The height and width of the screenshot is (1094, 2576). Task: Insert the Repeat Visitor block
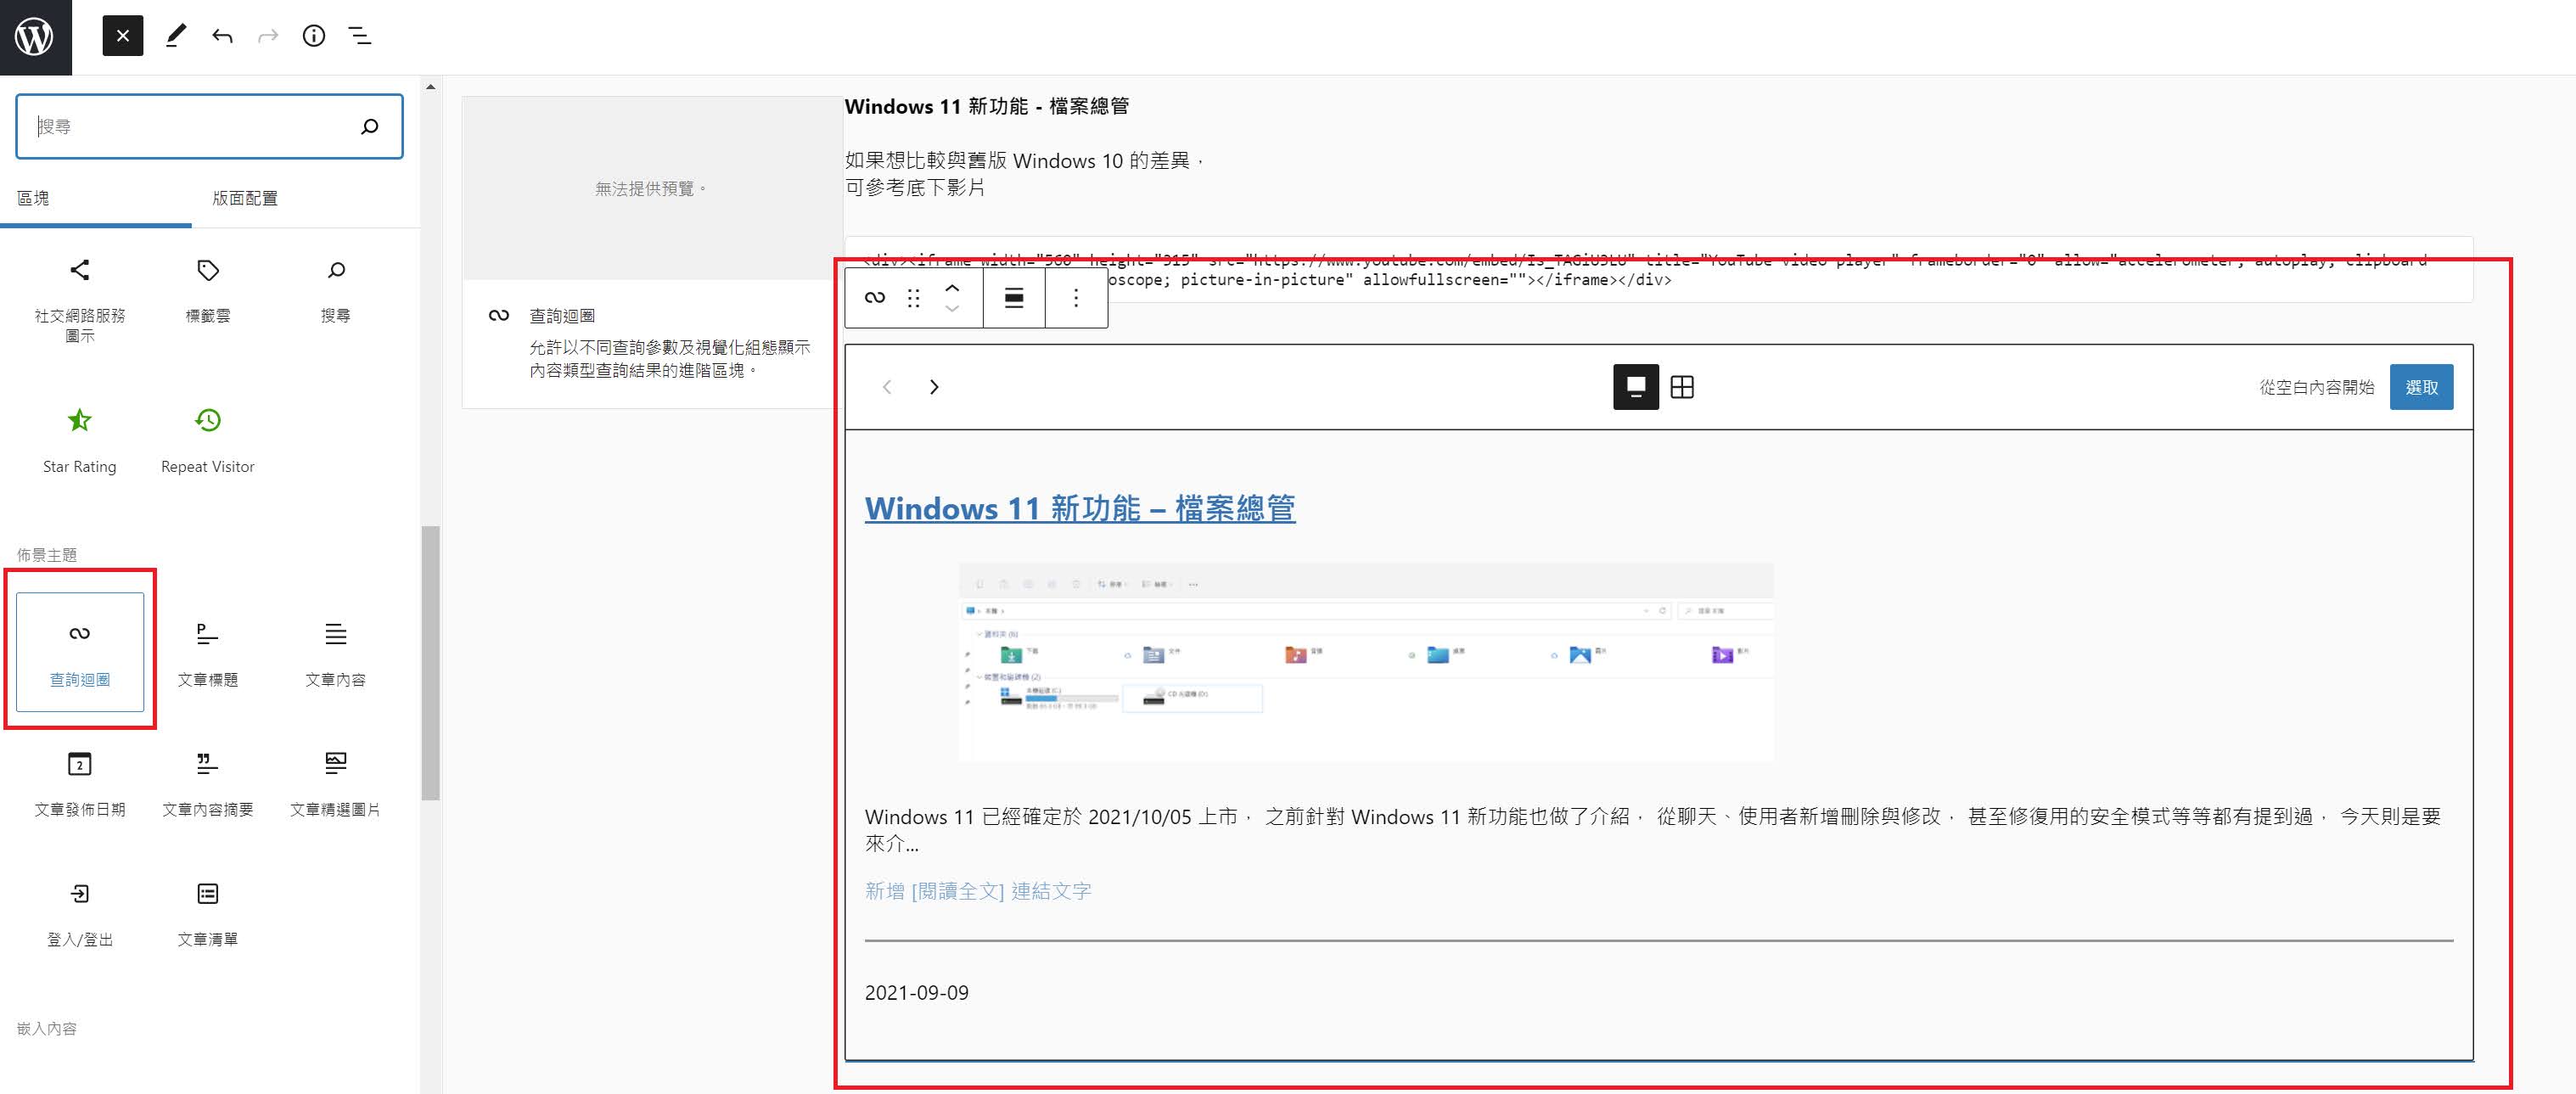click(x=207, y=440)
